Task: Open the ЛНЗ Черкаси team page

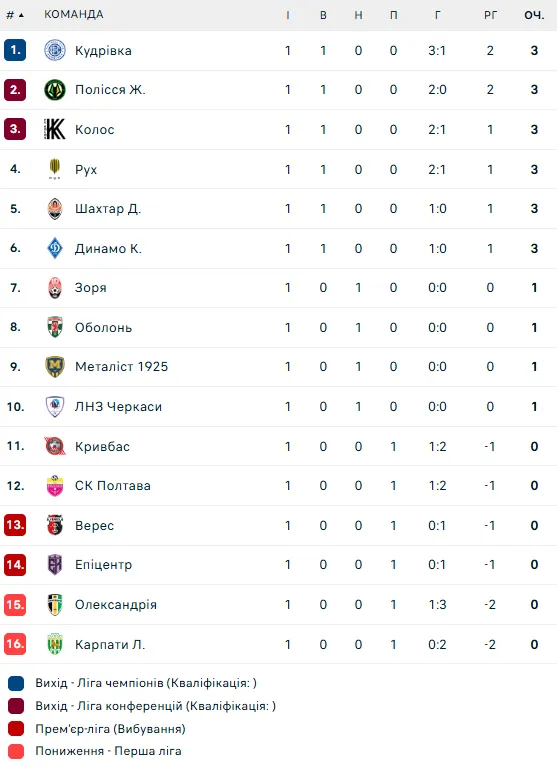Action: tap(118, 406)
